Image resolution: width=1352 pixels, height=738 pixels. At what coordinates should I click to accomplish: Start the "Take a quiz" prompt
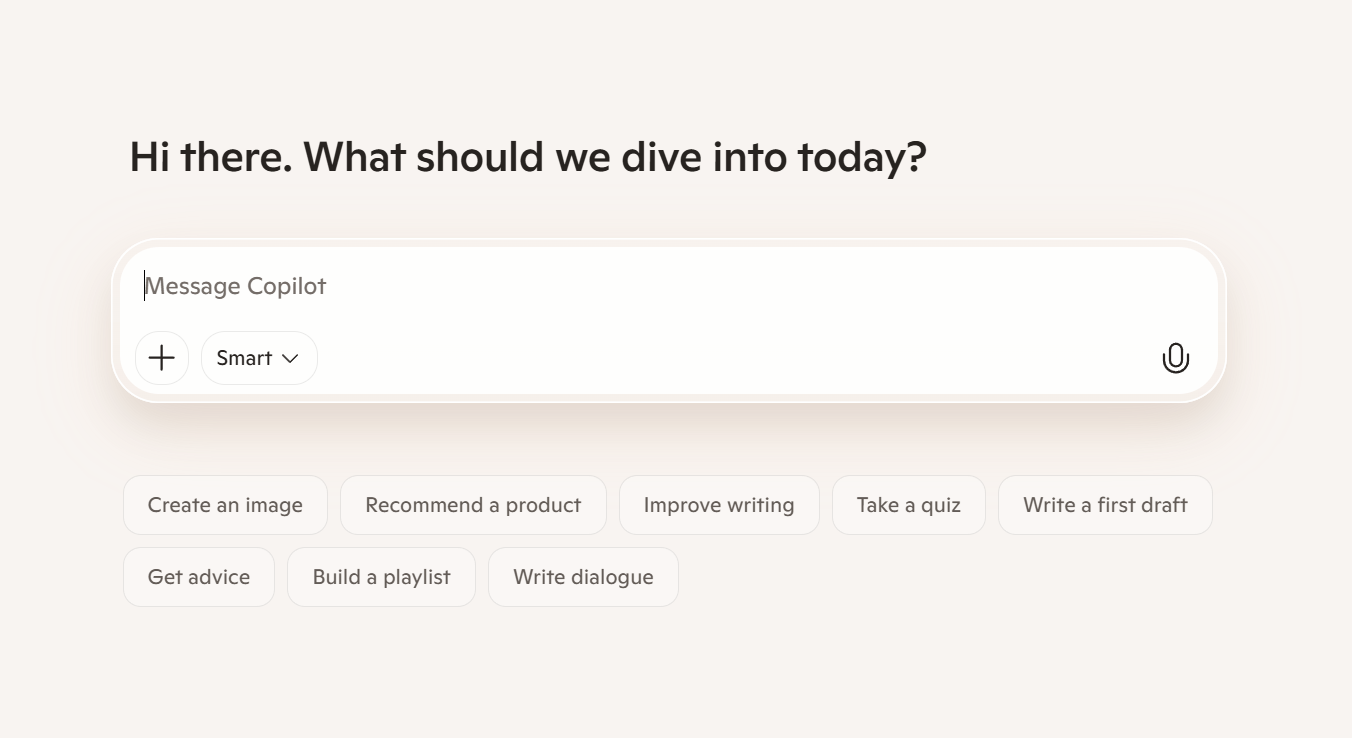tap(908, 505)
